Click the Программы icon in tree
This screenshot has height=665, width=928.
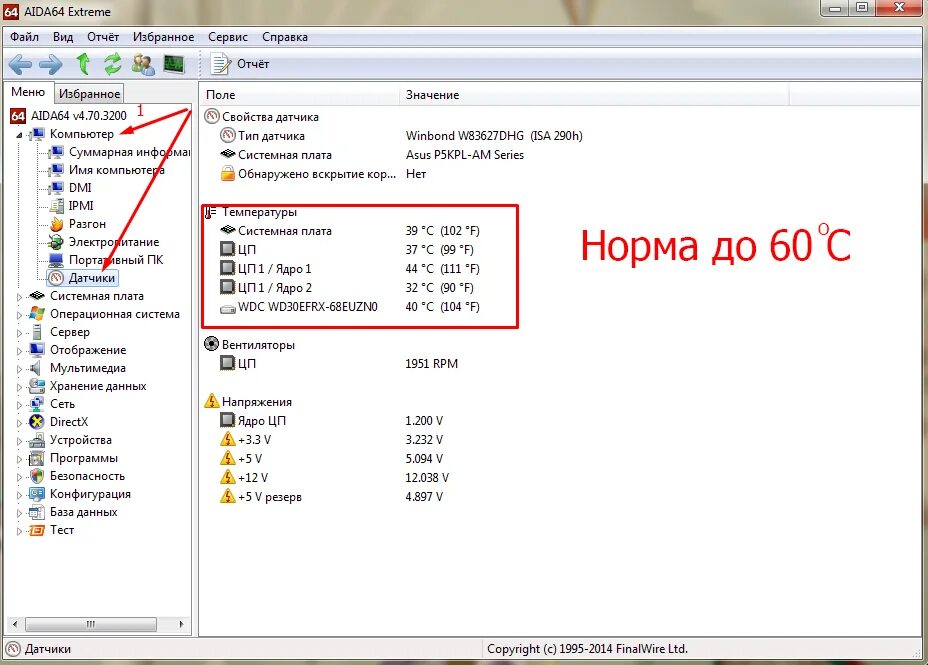[x=37, y=458]
